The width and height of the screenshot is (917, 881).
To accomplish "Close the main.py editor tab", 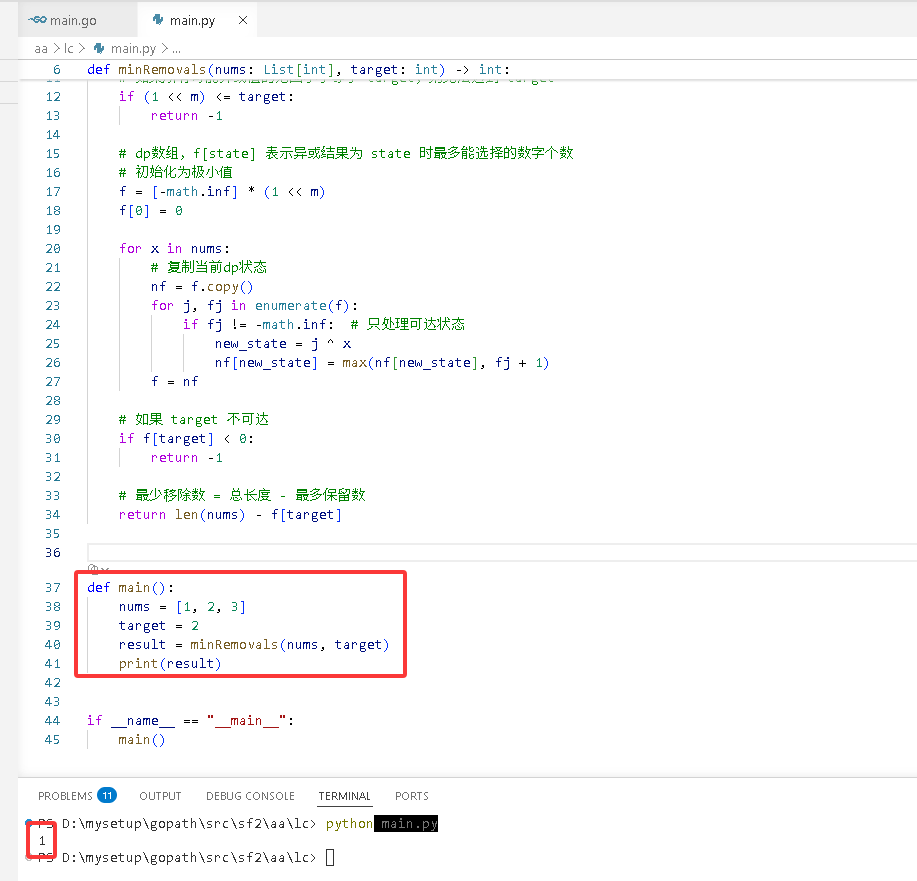I will click(x=243, y=20).
